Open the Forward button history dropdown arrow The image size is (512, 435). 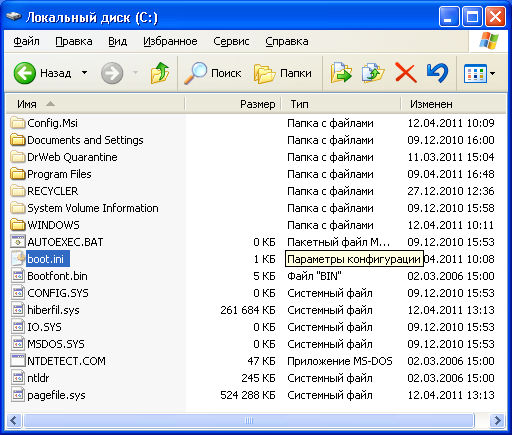tap(135, 73)
